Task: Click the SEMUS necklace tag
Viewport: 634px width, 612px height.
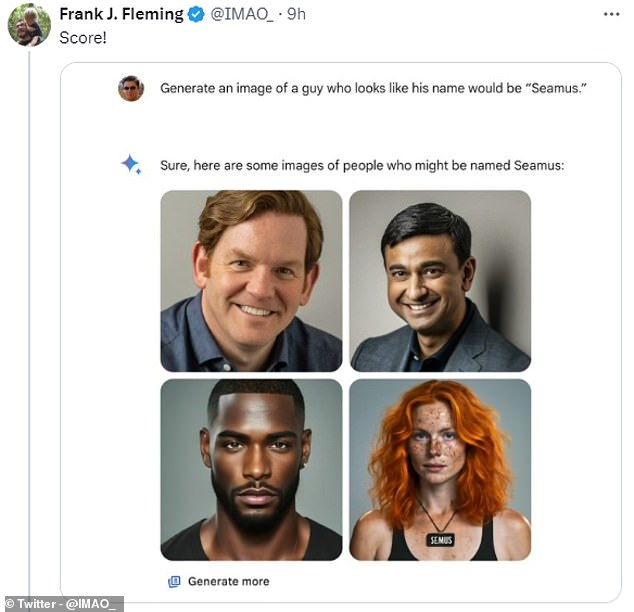Action: point(440,540)
